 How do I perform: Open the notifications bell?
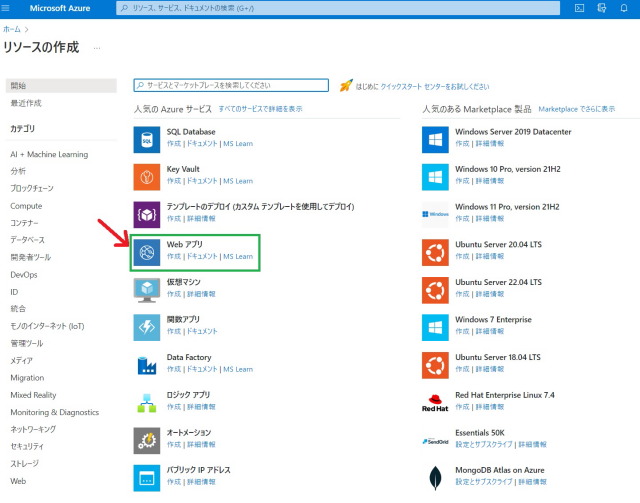coord(624,8)
